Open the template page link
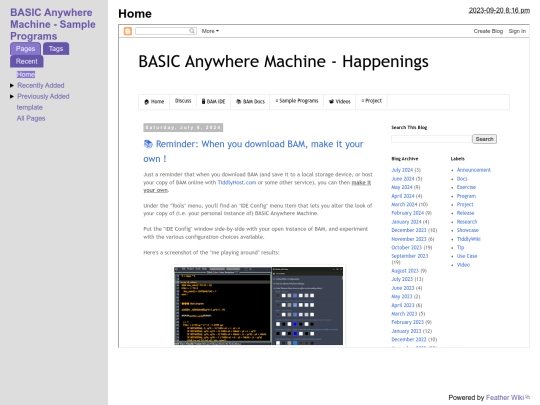540x405 pixels. coord(30,107)
